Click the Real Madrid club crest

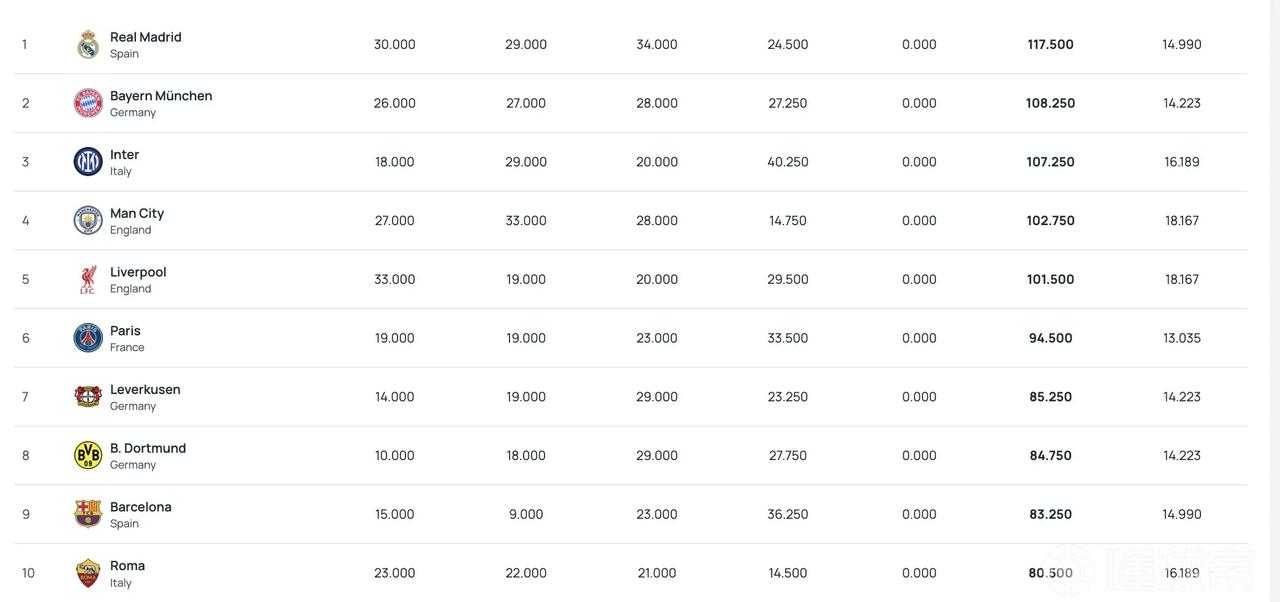88,44
